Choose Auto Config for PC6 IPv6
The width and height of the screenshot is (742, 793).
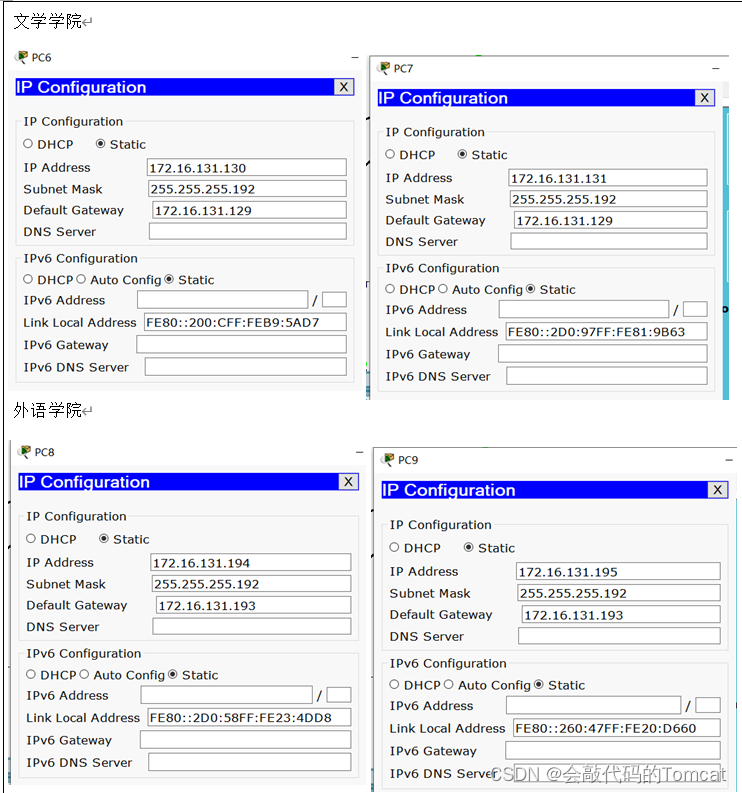81,279
